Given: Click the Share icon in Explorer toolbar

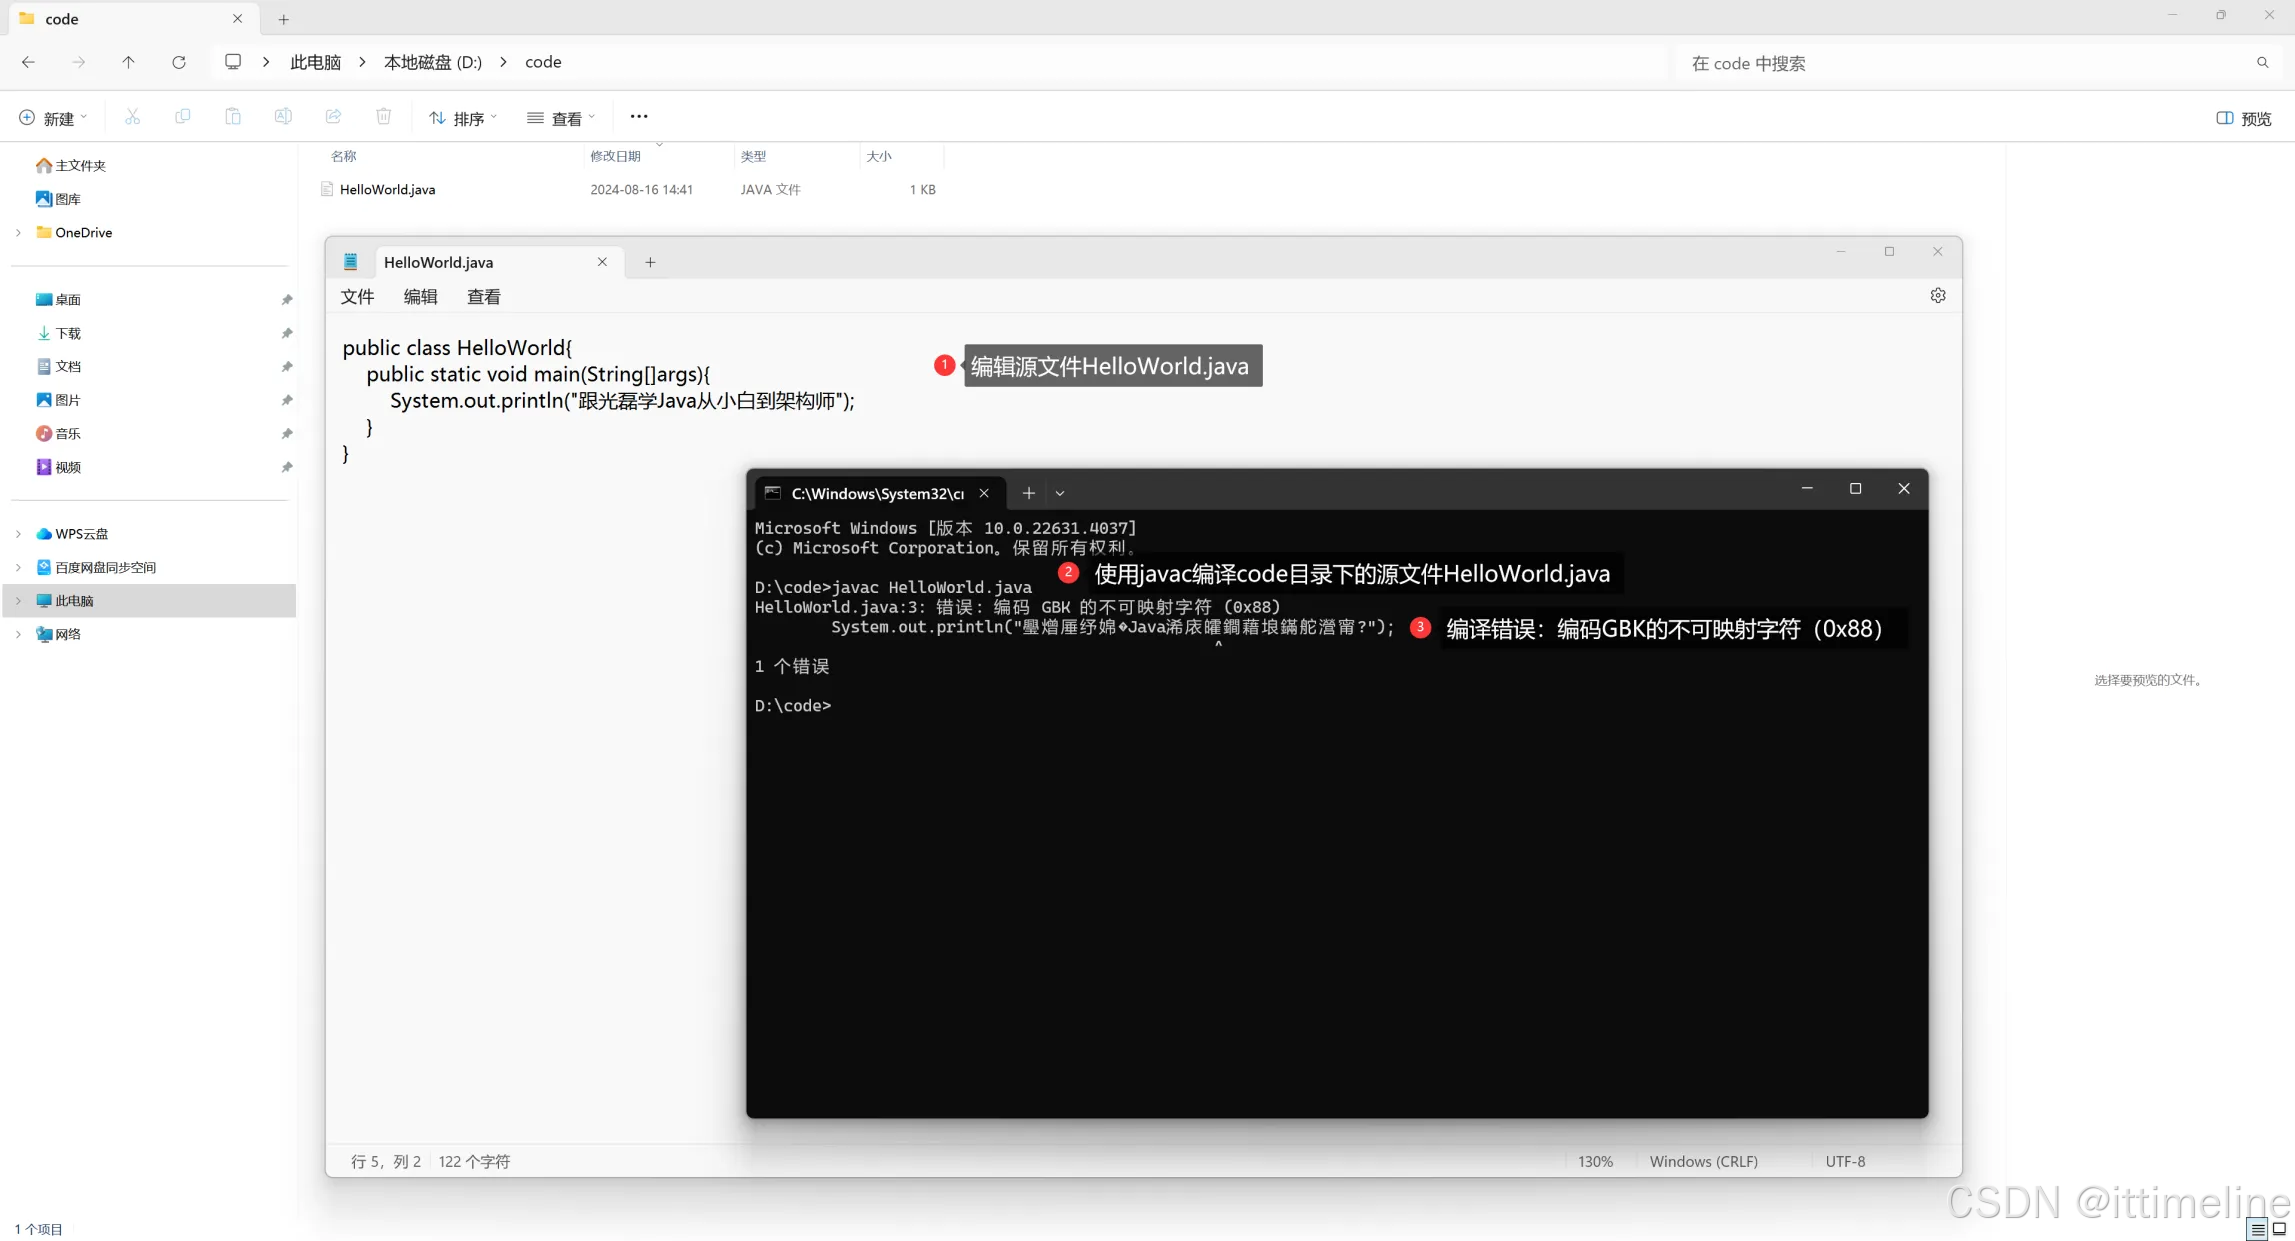Looking at the screenshot, I should 333,117.
